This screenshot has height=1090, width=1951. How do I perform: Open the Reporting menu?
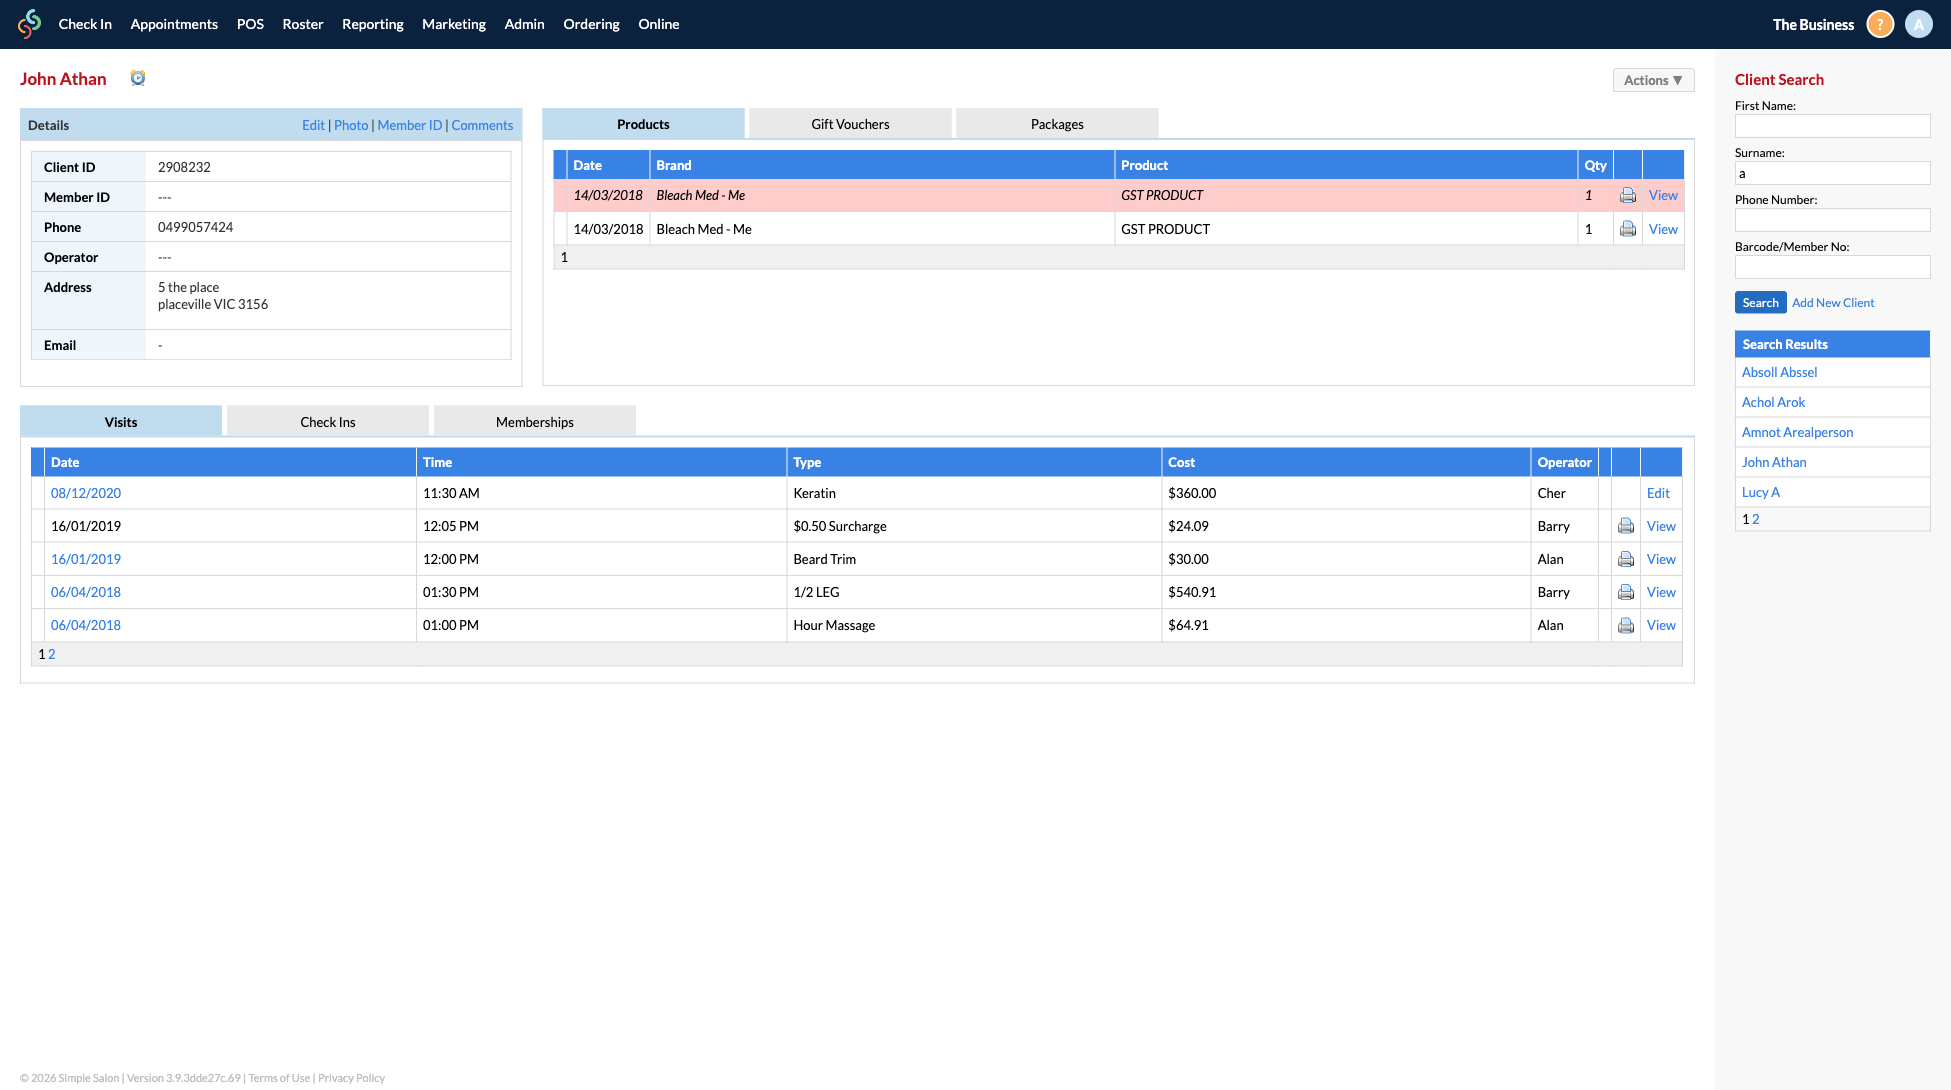tap(372, 24)
